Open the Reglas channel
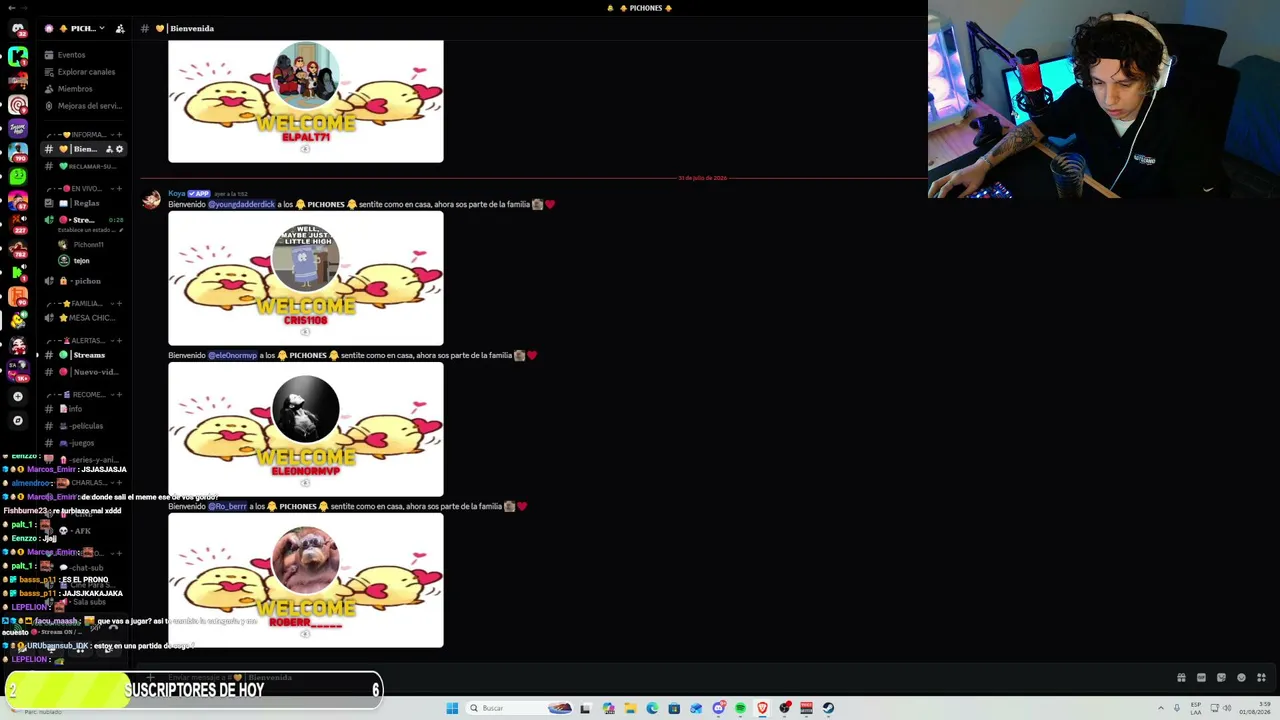 (x=84, y=203)
